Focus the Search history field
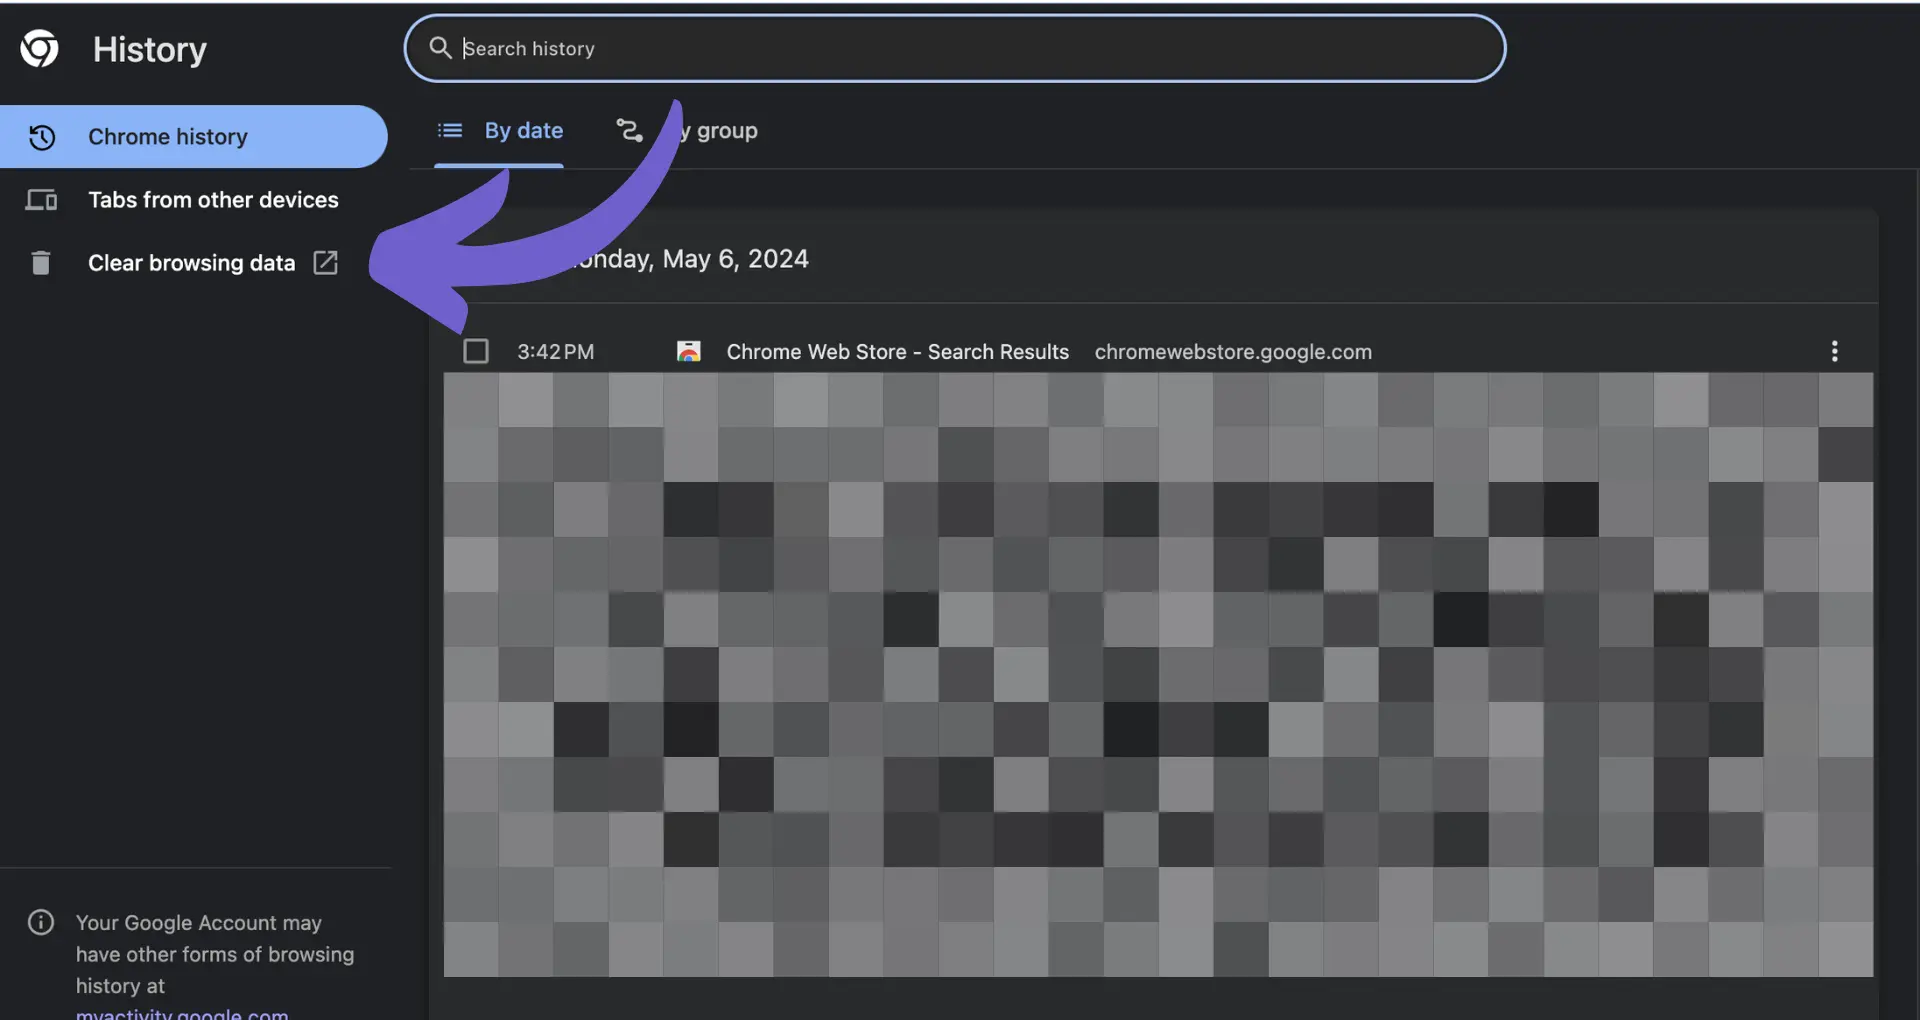Screen dimensions: 1920x1020 tap(954, 48)
